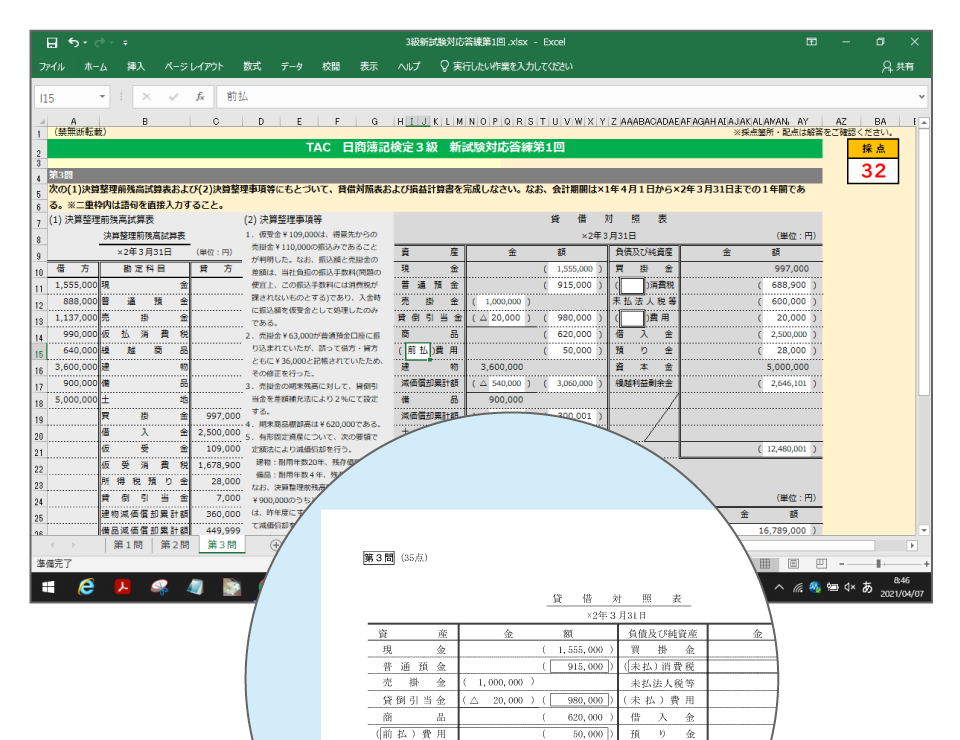Open the 数式 ribbon tab

[x=252, y=67]
